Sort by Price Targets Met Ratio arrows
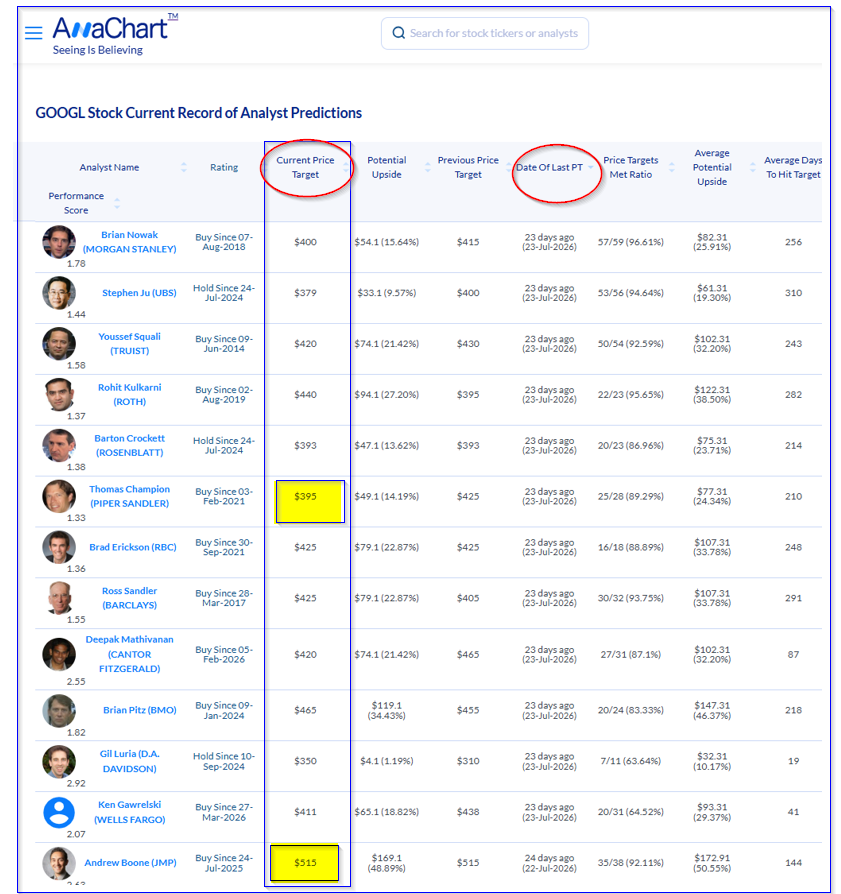Image resolution: width=841 pixels, height=894 pixels. (672, 167)
